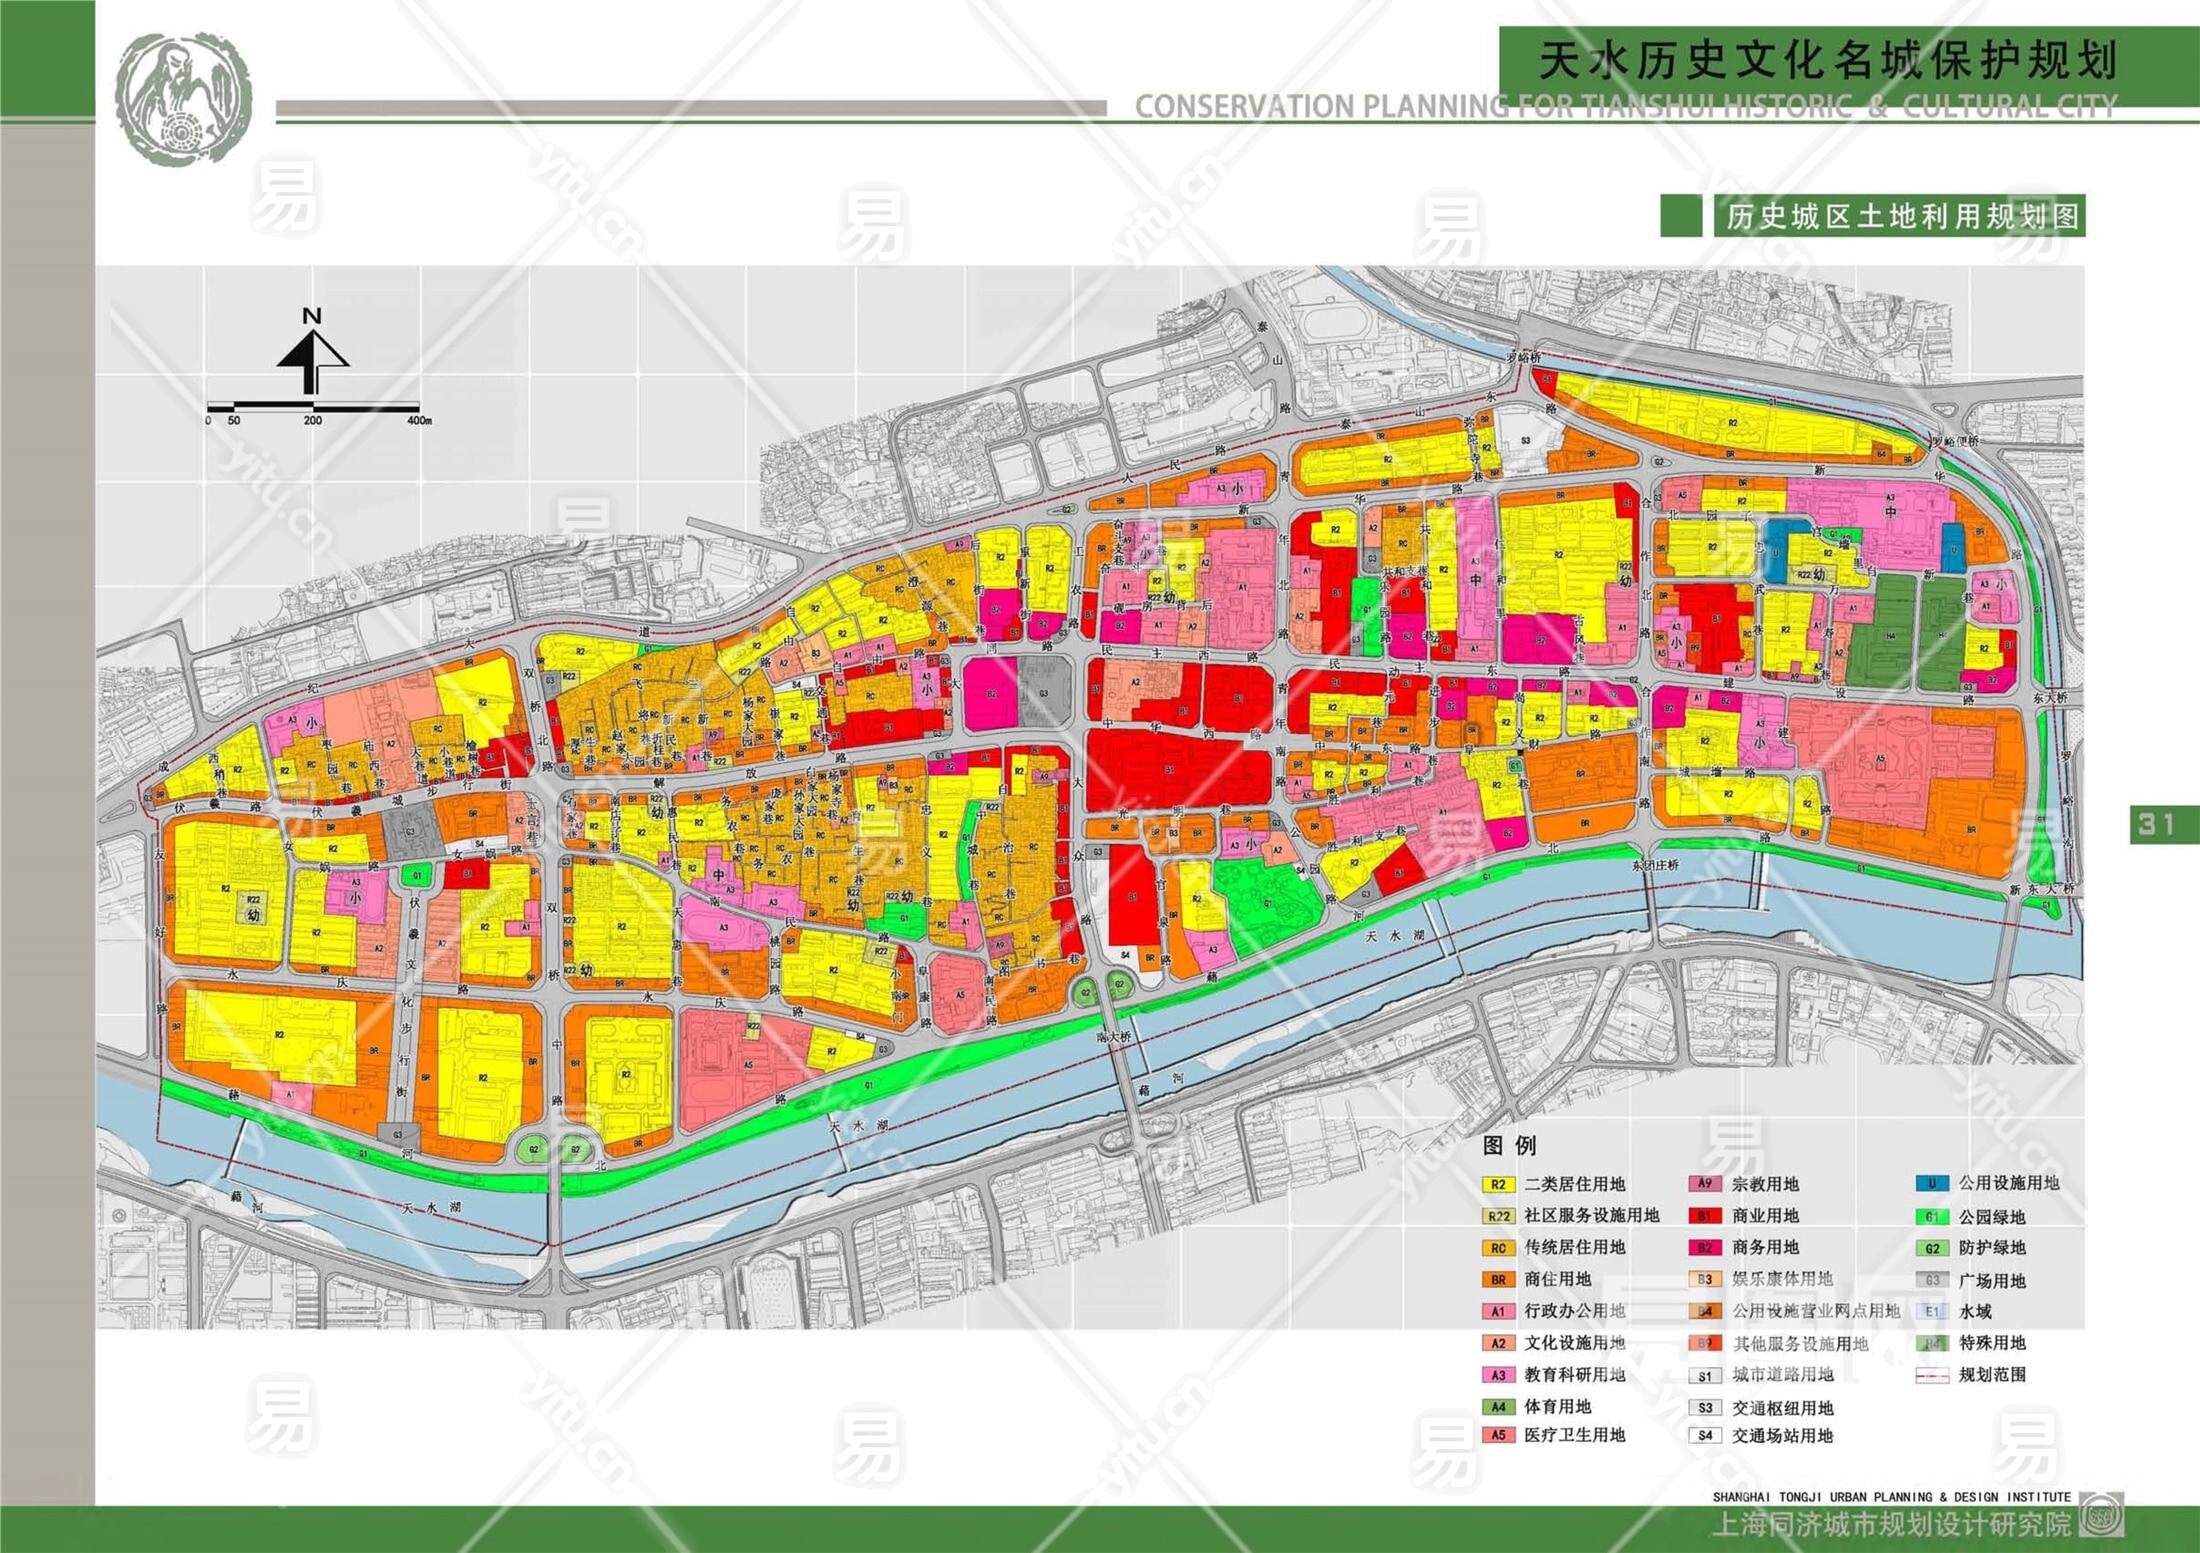Click the magenta B2 商务用地 legend swatch
Viewport: 2200px width, 1553px height.
click(1704, 1247)
